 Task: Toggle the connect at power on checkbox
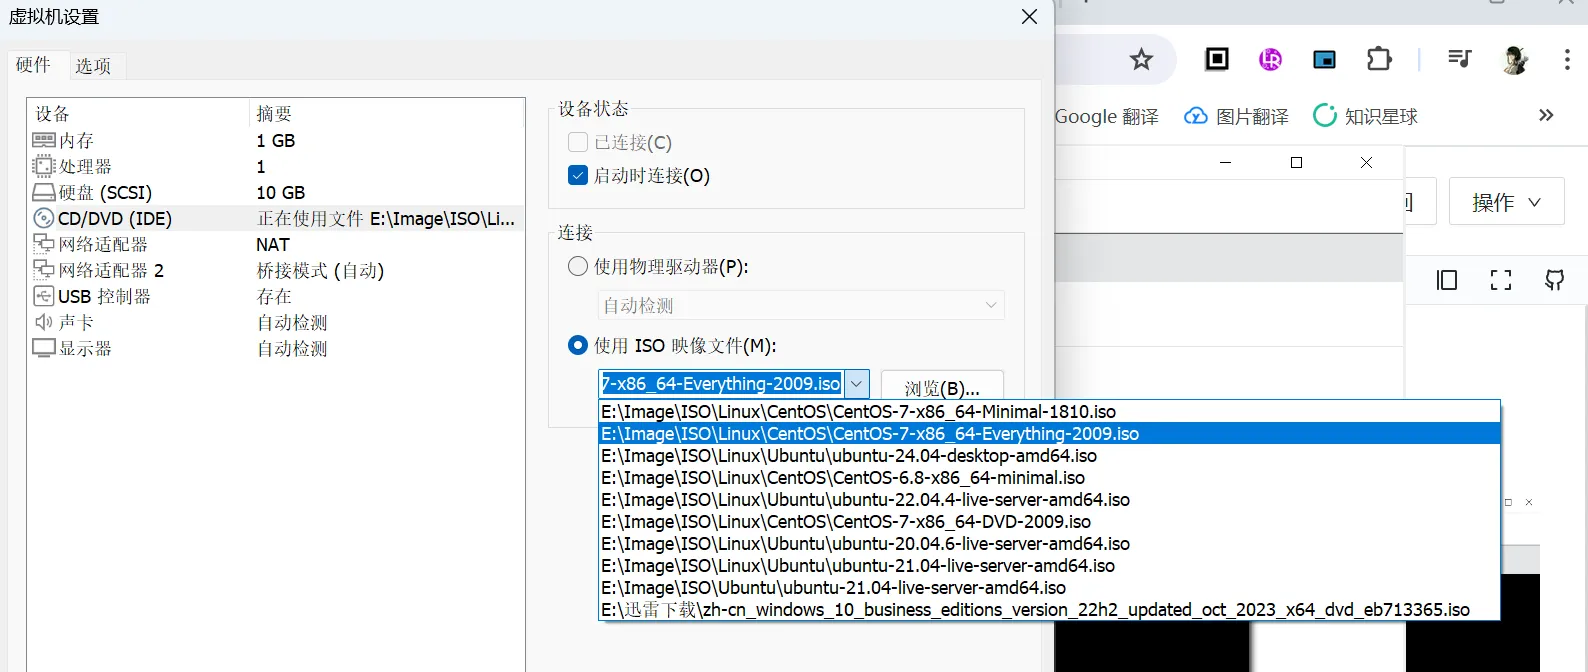coord(578,175)
